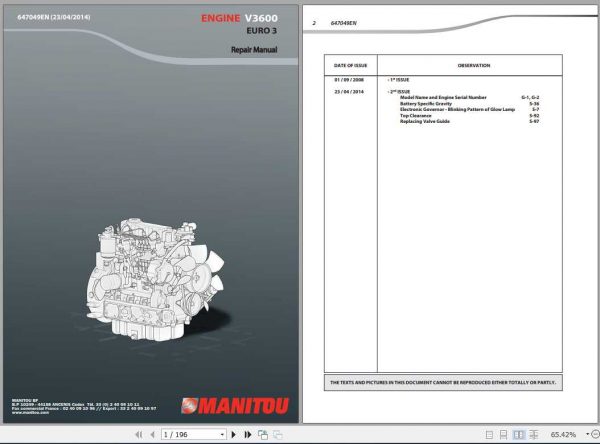Click the zoom out minus button
The height and width of the screenshot is (444, 600).
coord(595,434)
